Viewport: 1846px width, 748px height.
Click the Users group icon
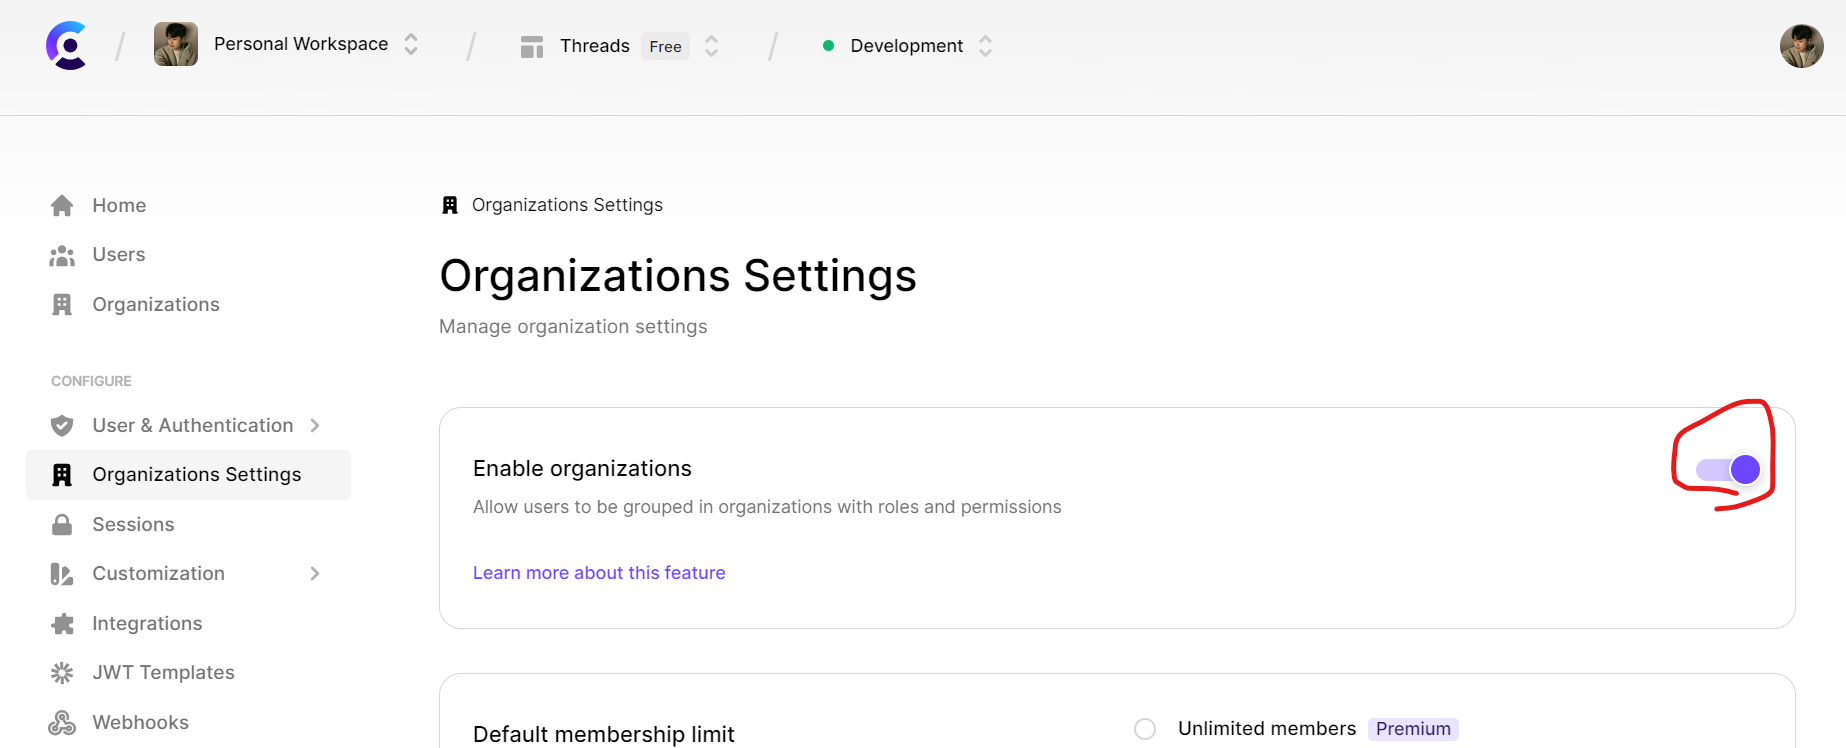coord(62,256)
